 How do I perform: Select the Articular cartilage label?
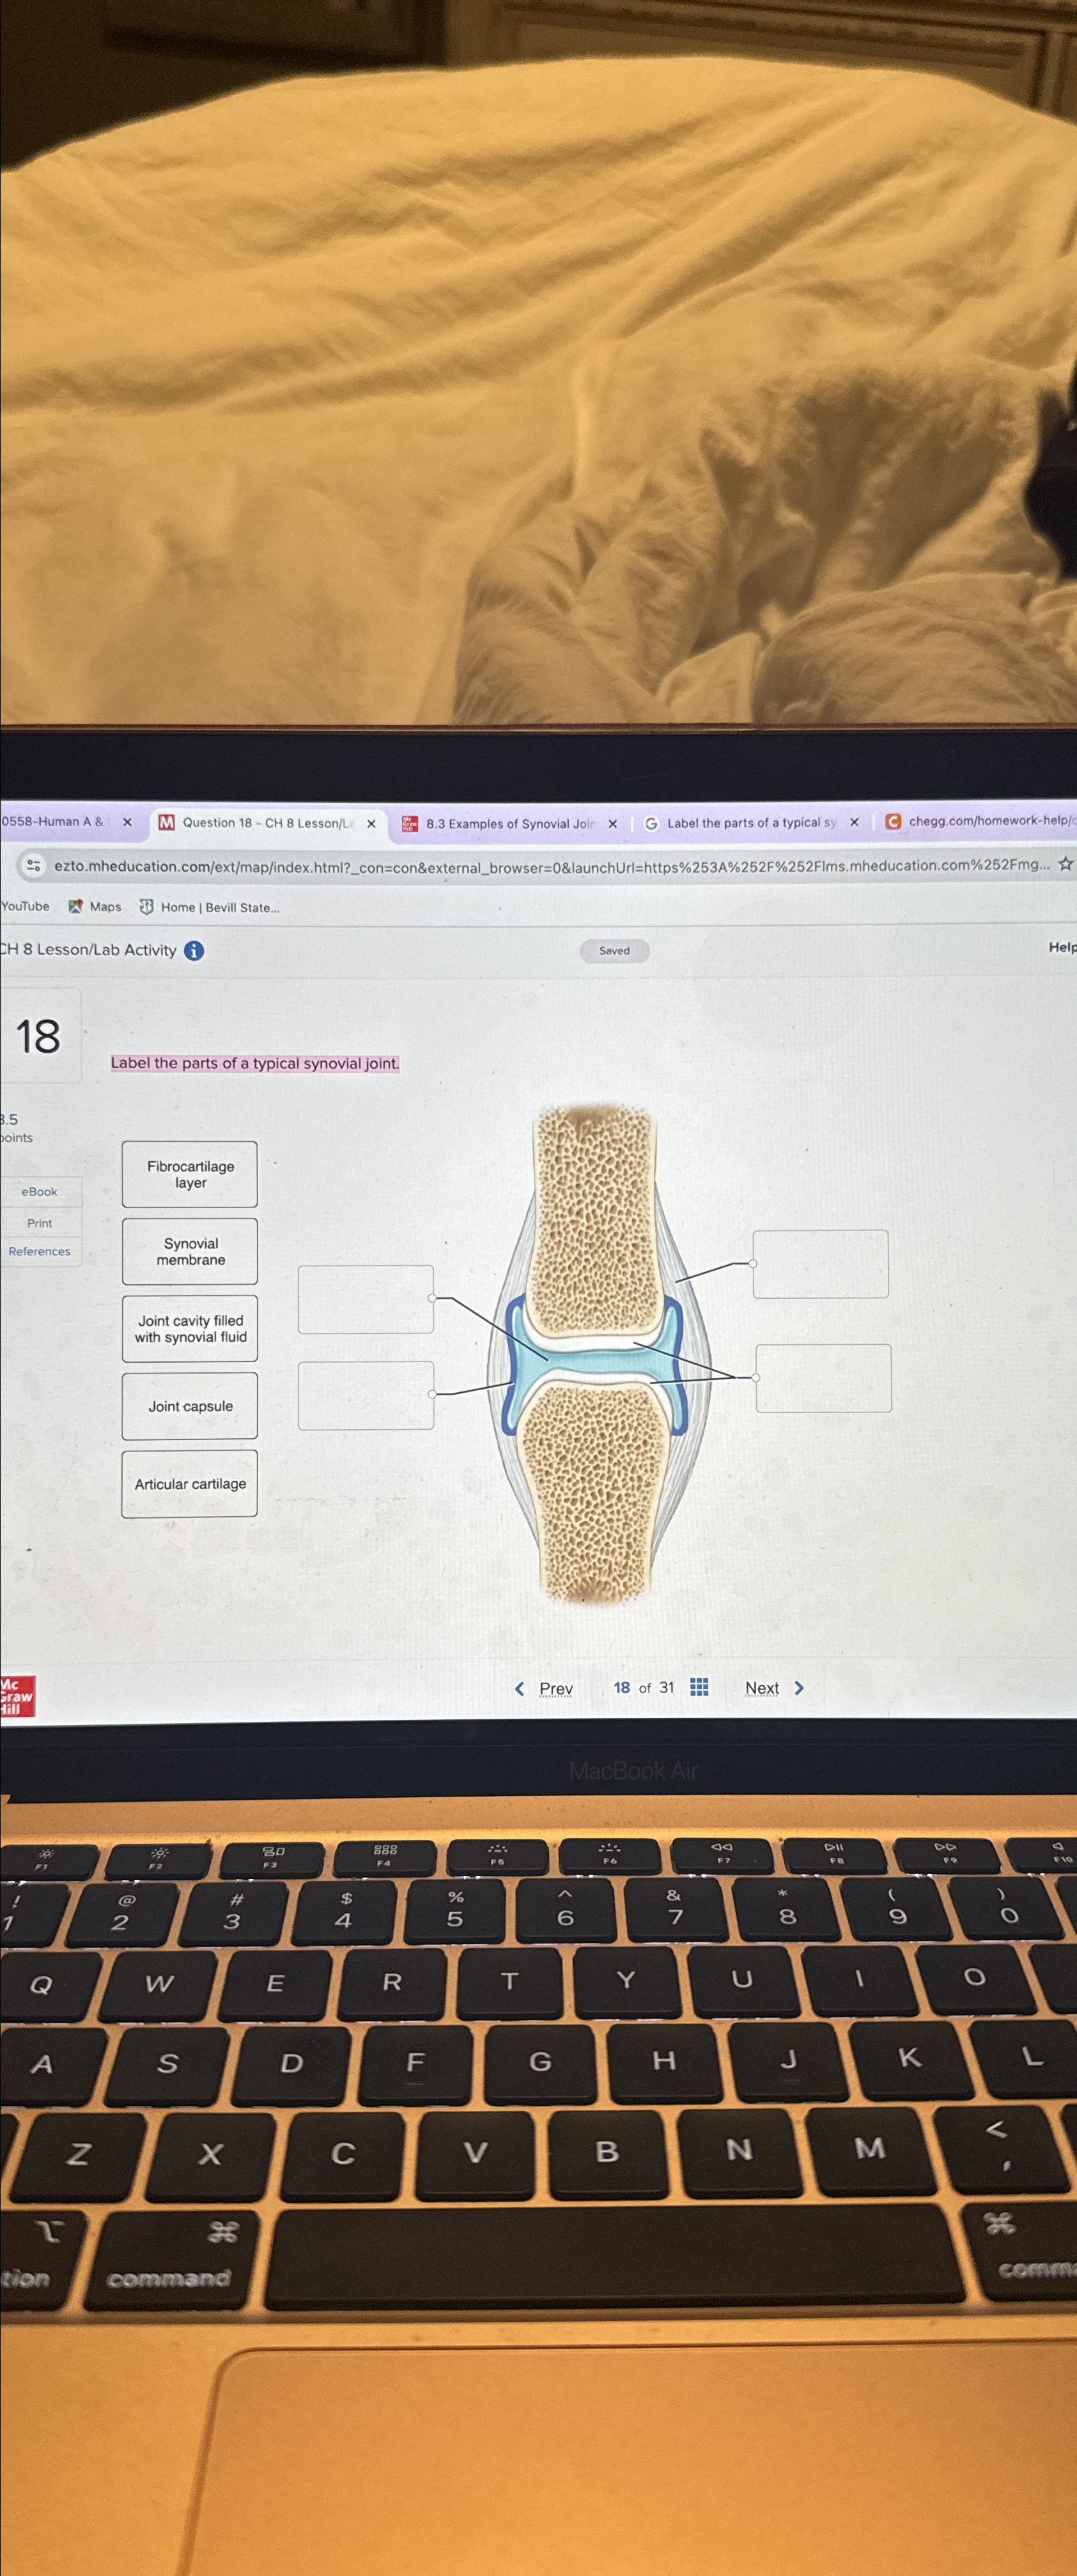tap(190, 1483)
